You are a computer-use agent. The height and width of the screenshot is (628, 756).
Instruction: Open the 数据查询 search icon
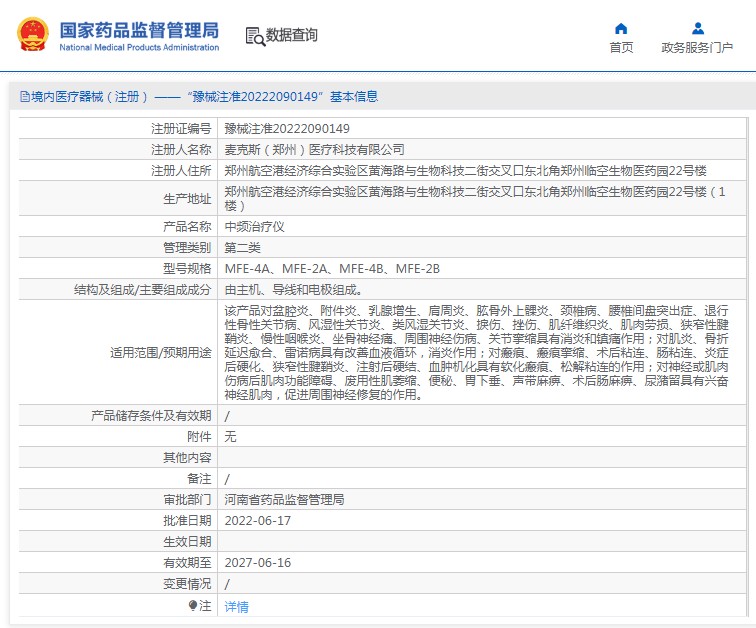(x=255, y=37)
